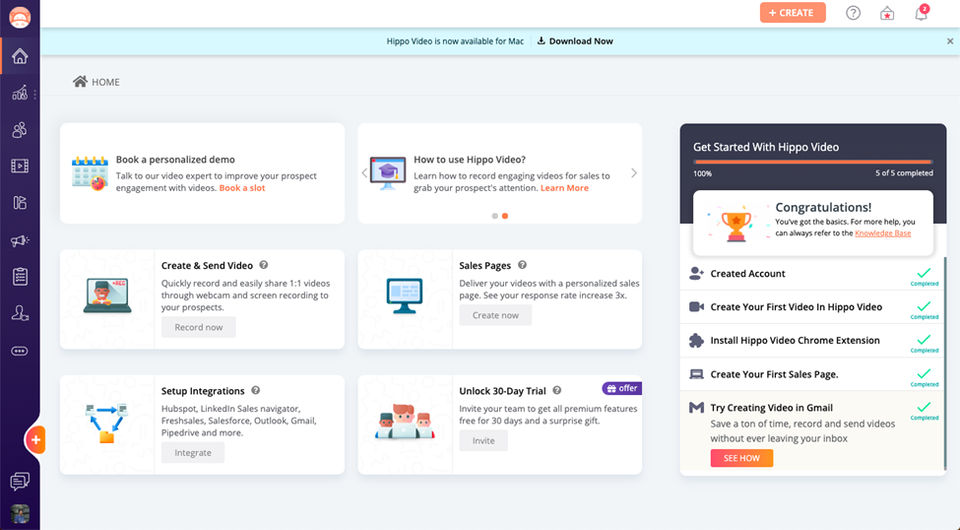Open the analytics chart icon in the sidebar
The width and height of the screenshot is (960, 530).
click(20, 93)
